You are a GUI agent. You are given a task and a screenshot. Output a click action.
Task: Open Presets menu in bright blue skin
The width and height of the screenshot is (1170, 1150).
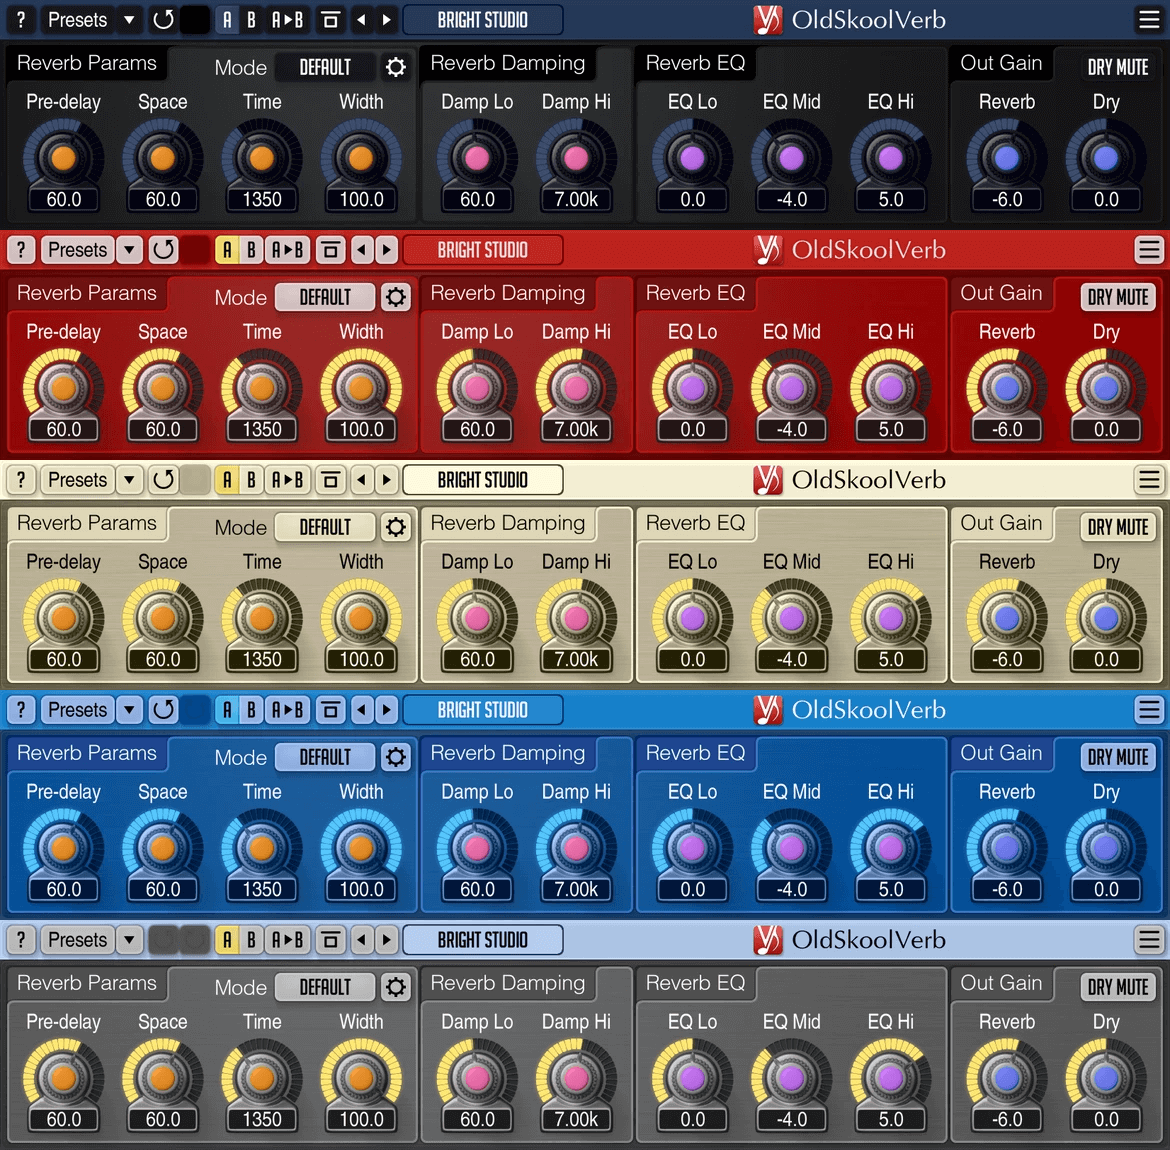78,710
